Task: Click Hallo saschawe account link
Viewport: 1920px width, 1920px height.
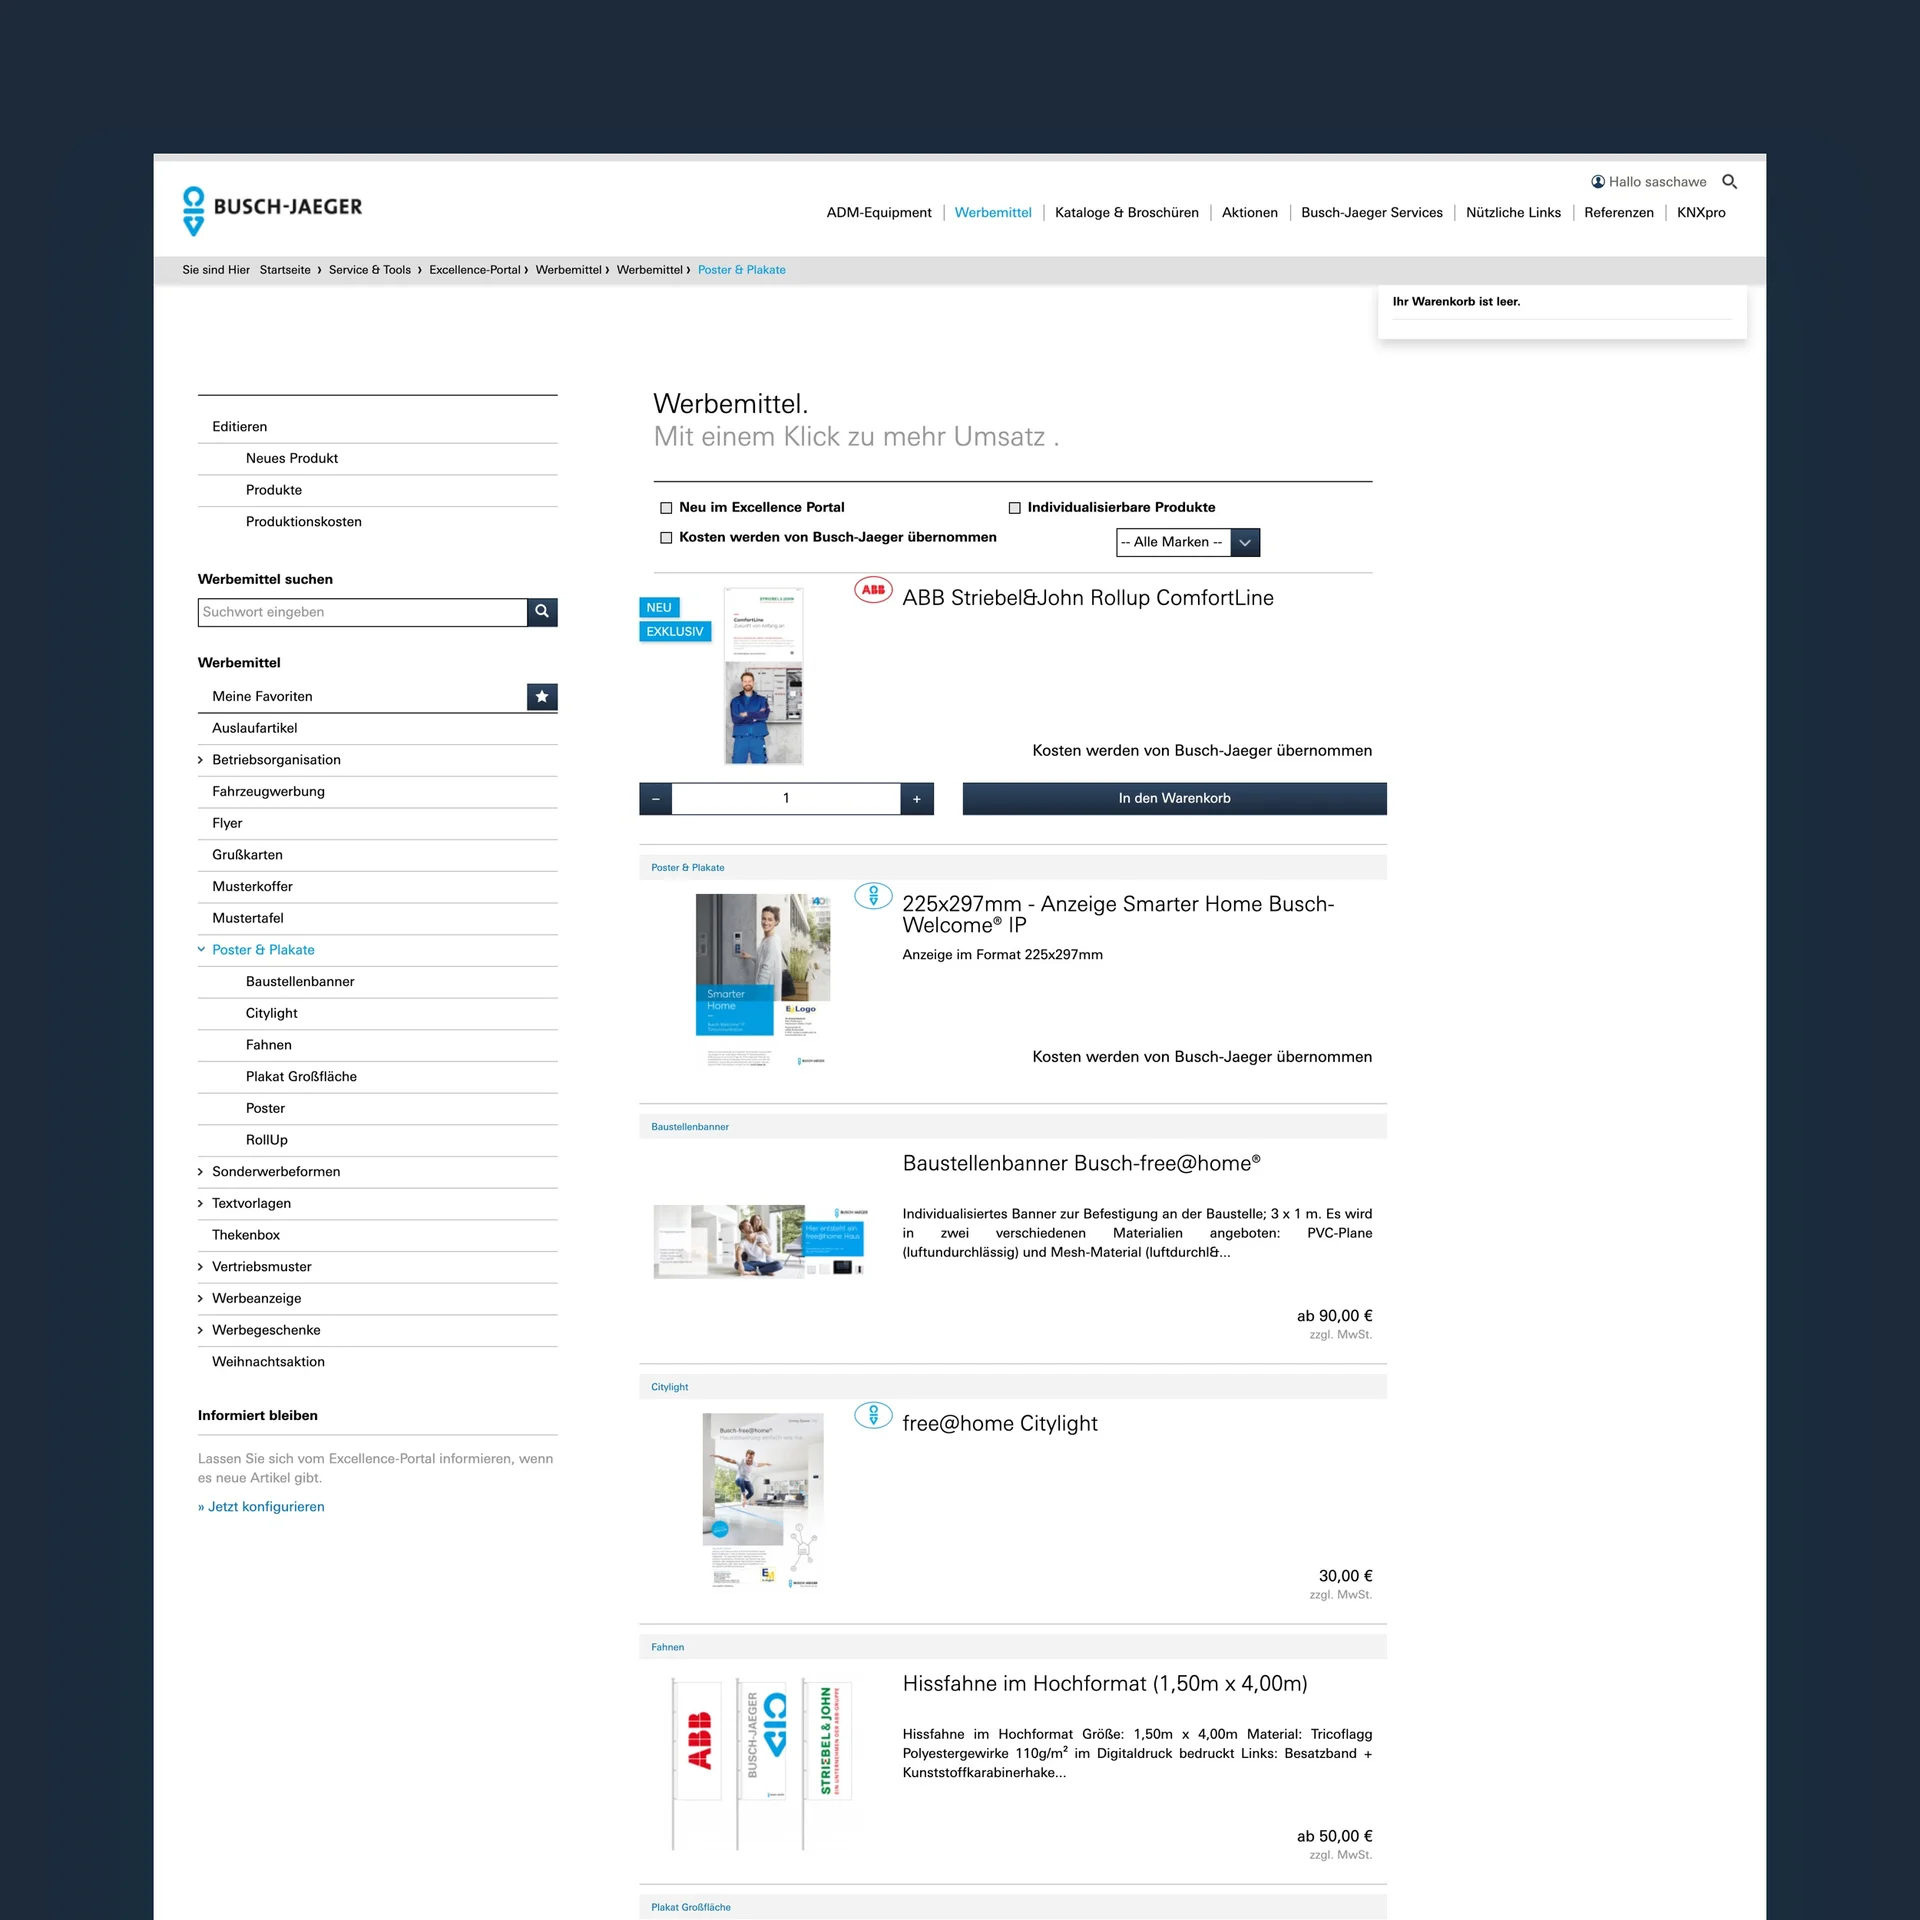Action: click(1657, 182)
